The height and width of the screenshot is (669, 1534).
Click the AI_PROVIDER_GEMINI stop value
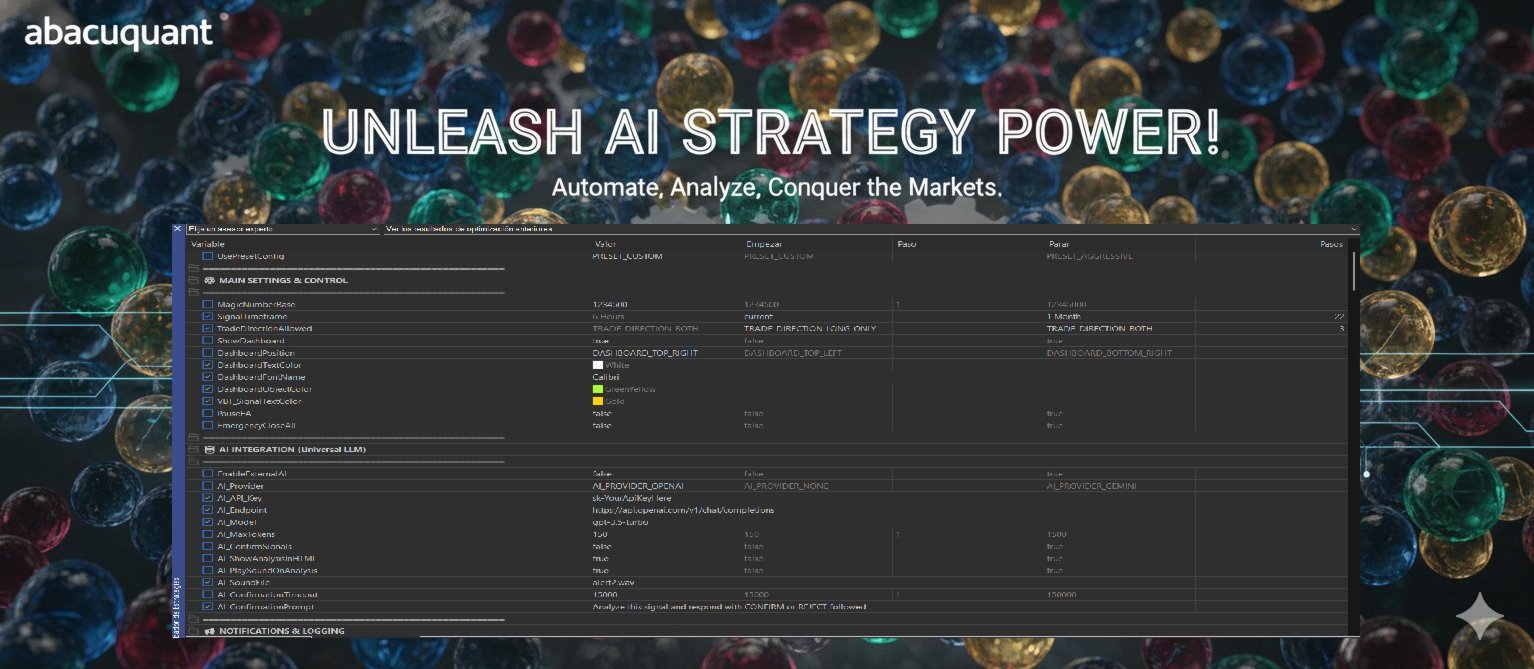click(x=1091, y=485)
